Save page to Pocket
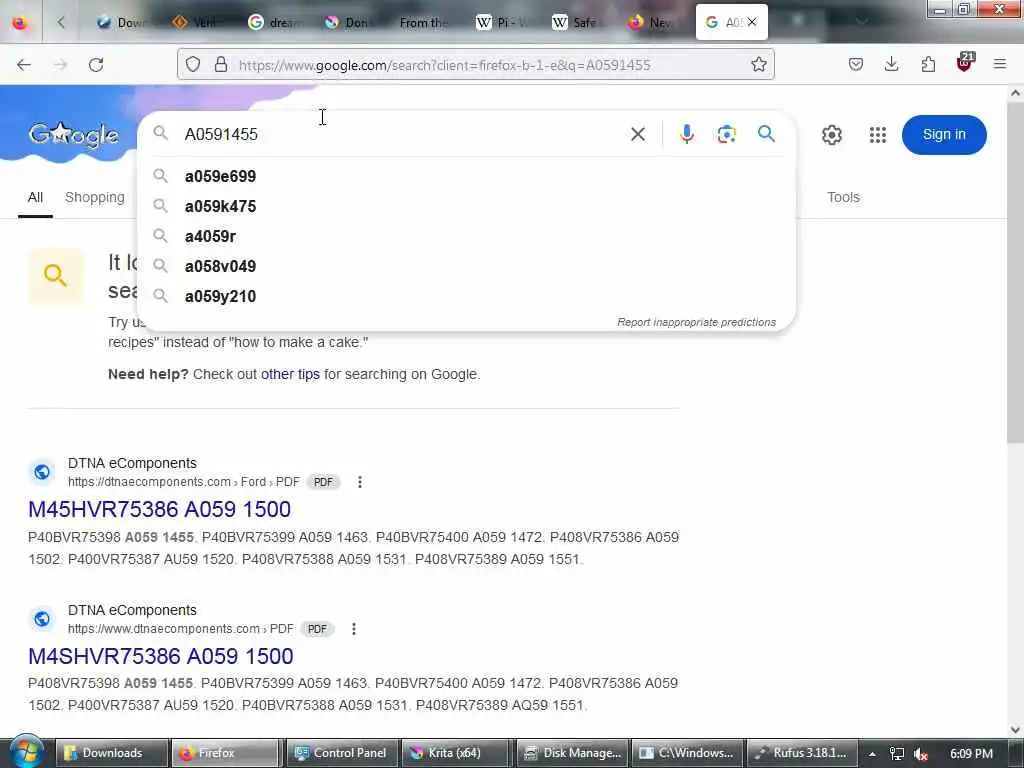 (x=856, y=64)
